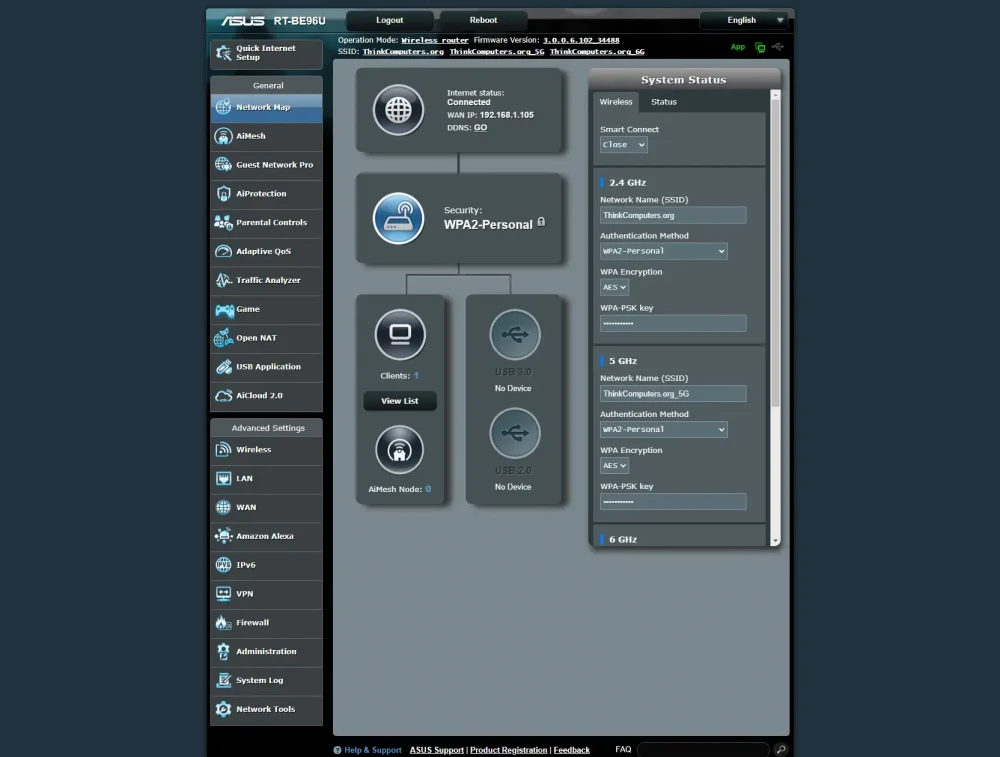This screenshot has height=757, width=1000.
Task: Click the Internet status globe icon
Action: [399, 110]
